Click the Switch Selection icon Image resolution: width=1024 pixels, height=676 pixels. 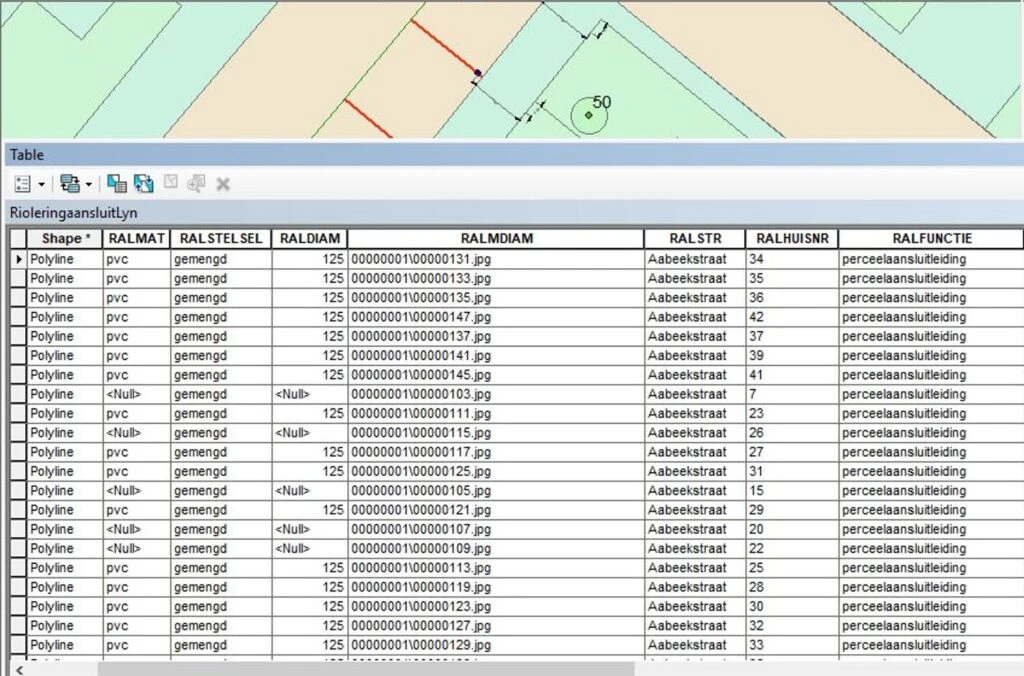click(x=143, y=184)
